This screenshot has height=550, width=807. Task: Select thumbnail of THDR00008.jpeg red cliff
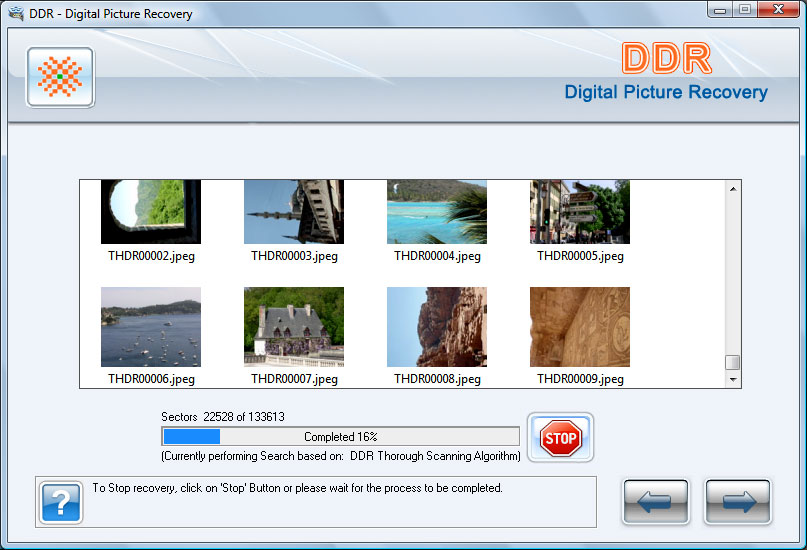[x=437, y=327]
